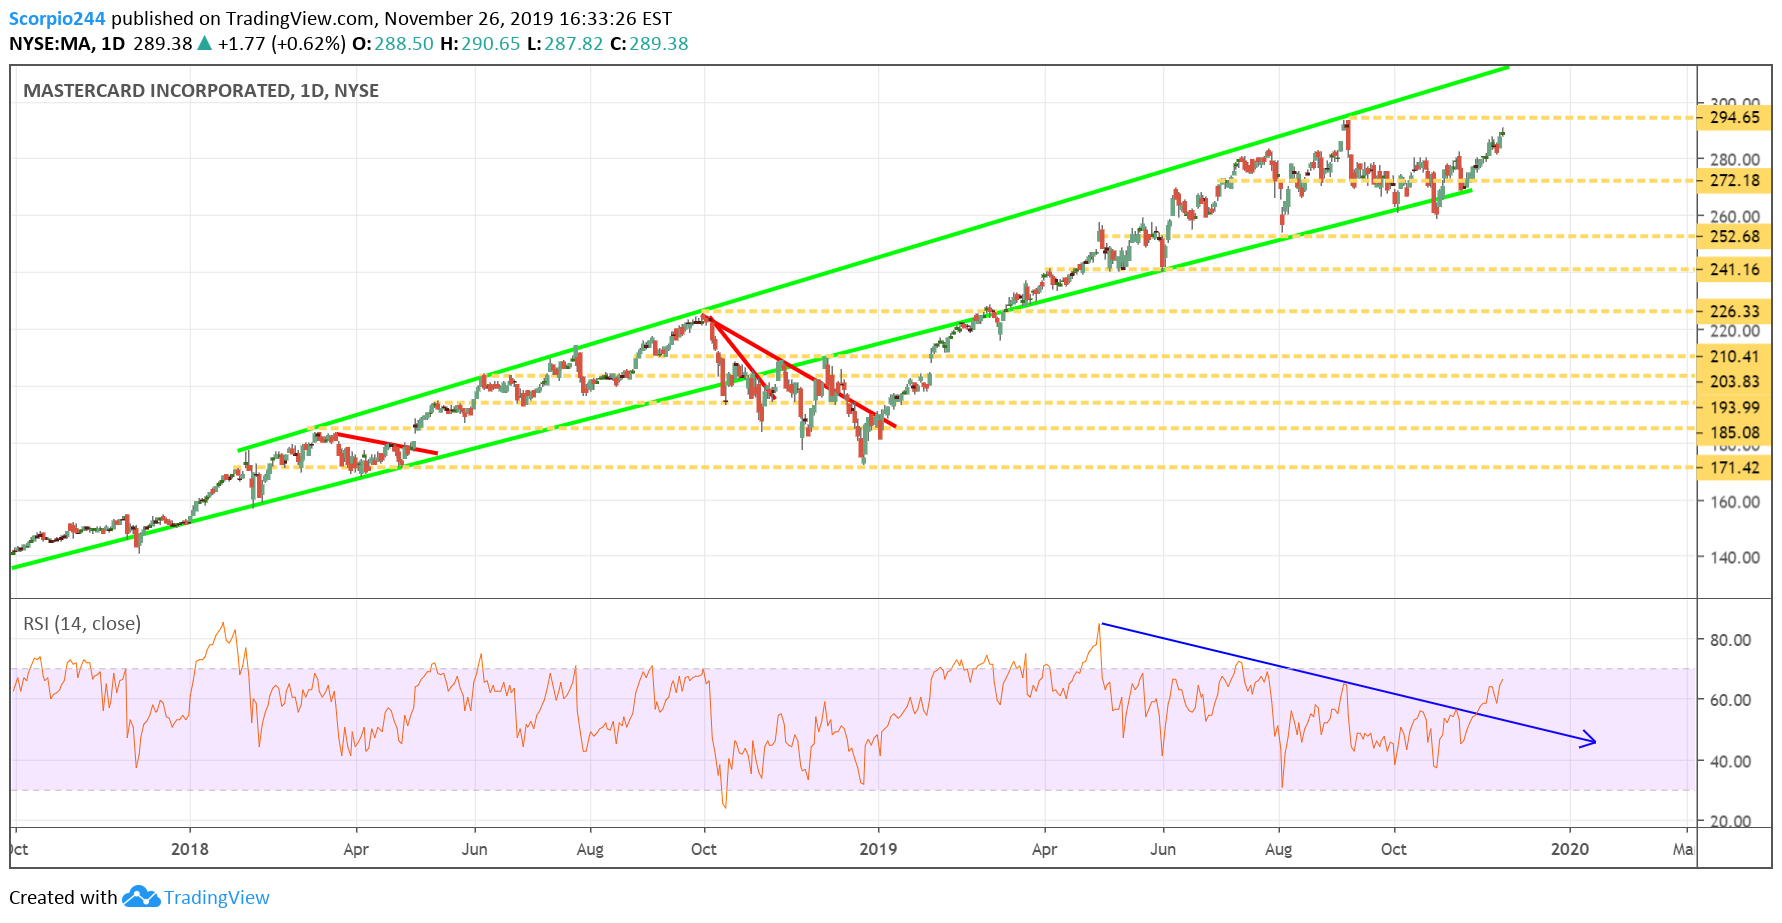Click the 160.00 price scale label
1782x923 pixels.
(1734, 502)
